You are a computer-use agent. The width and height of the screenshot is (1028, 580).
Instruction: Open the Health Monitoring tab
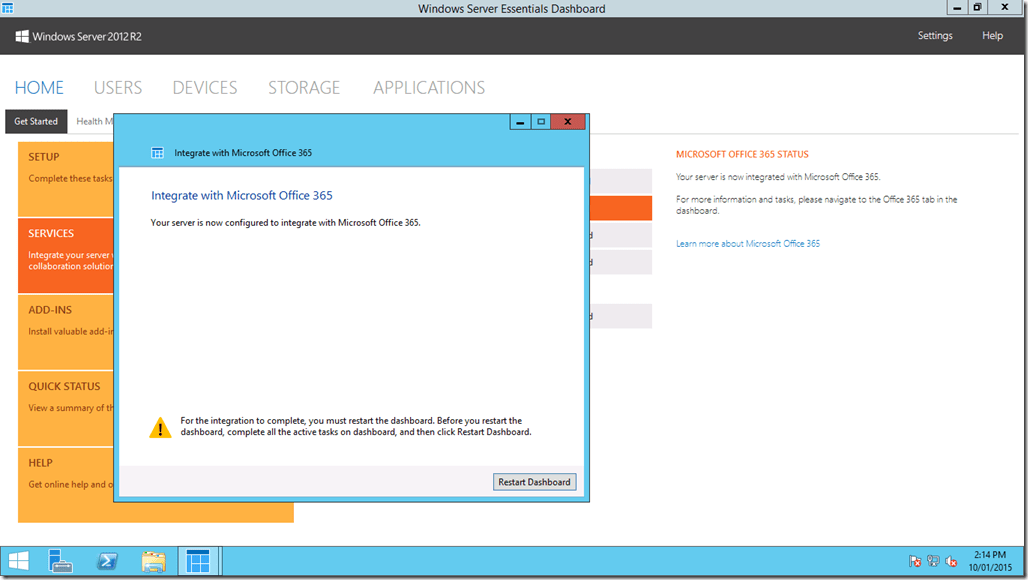tap(95, 121)
